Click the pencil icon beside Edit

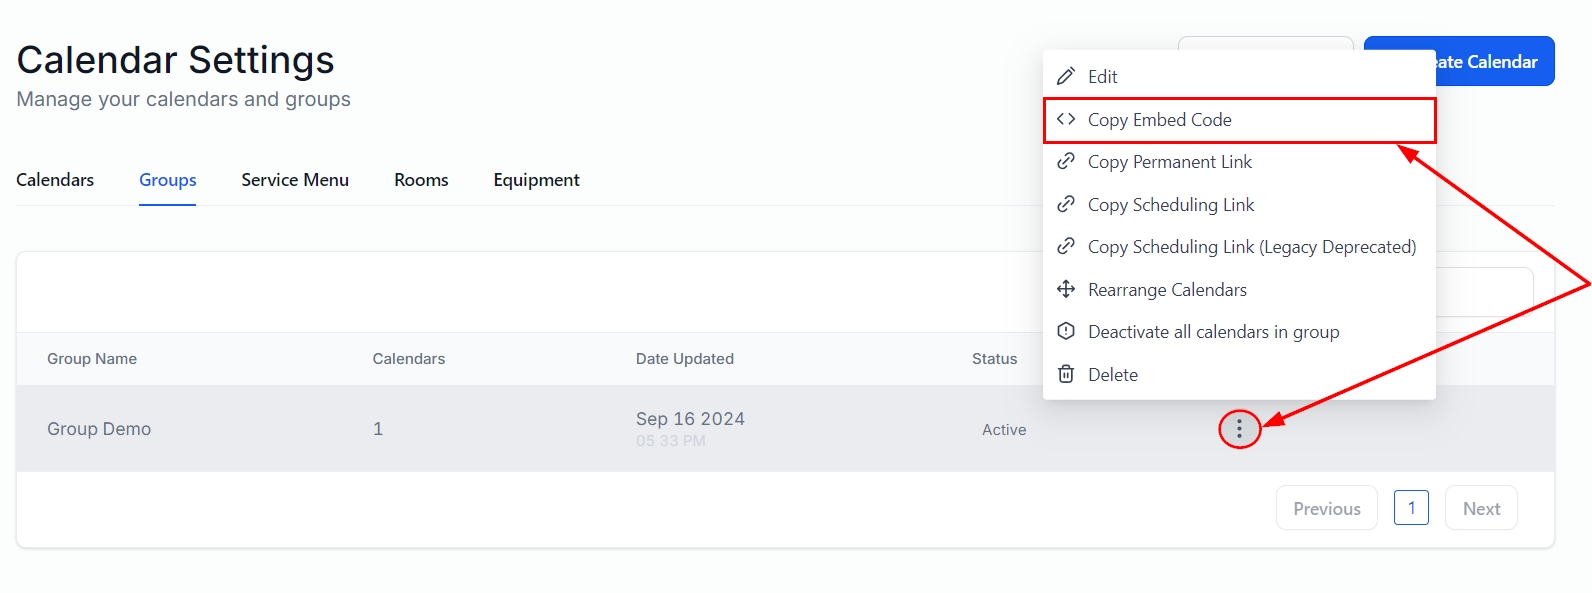click(1066, 77)
